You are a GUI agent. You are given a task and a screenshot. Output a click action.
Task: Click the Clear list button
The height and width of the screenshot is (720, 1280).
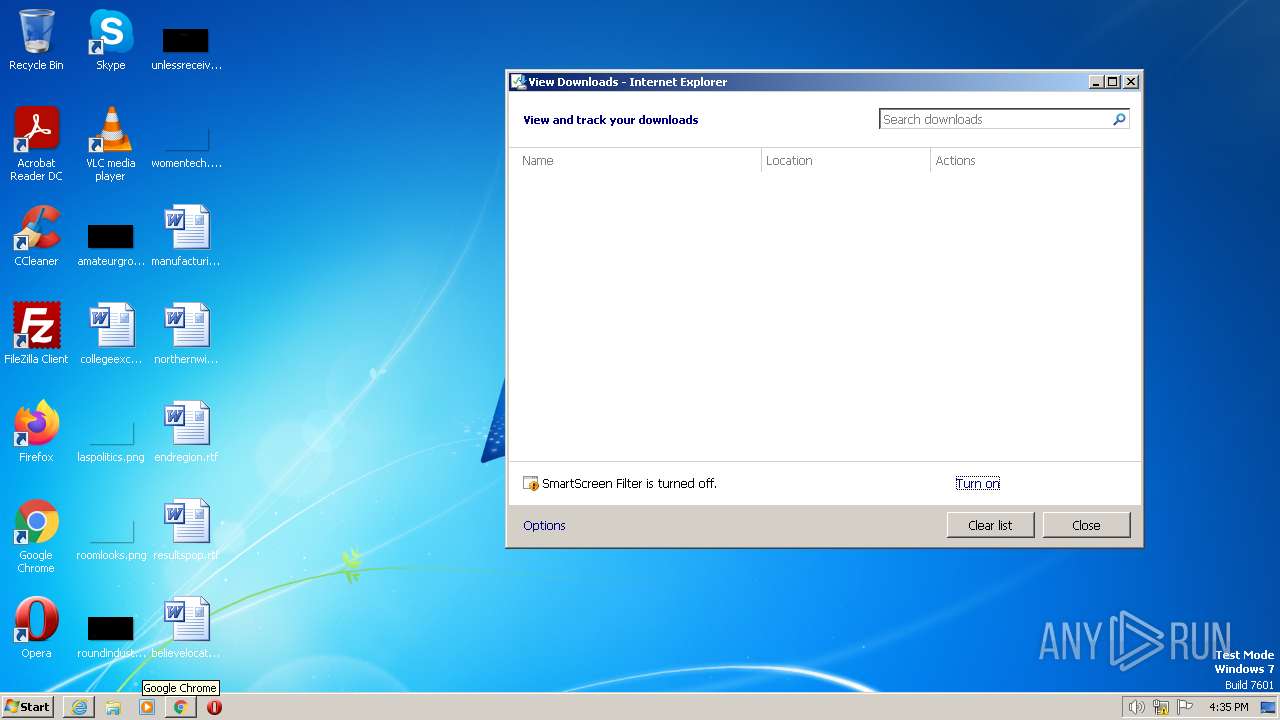coord(990,525)
